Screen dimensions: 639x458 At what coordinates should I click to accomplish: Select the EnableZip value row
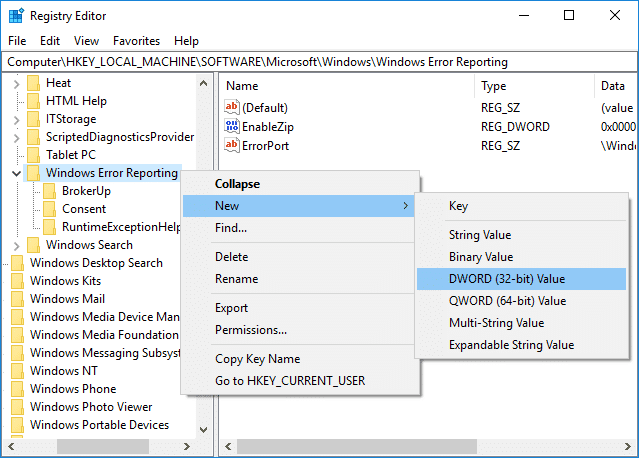click(x=430, y=126)
